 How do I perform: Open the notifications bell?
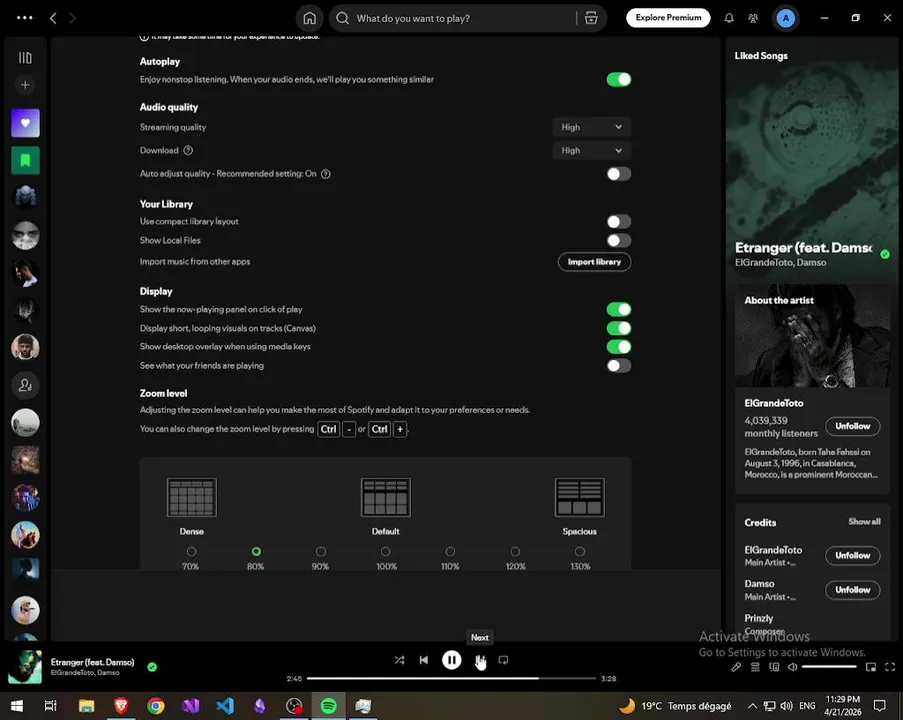pyautogui.click(x=729, y=18)
